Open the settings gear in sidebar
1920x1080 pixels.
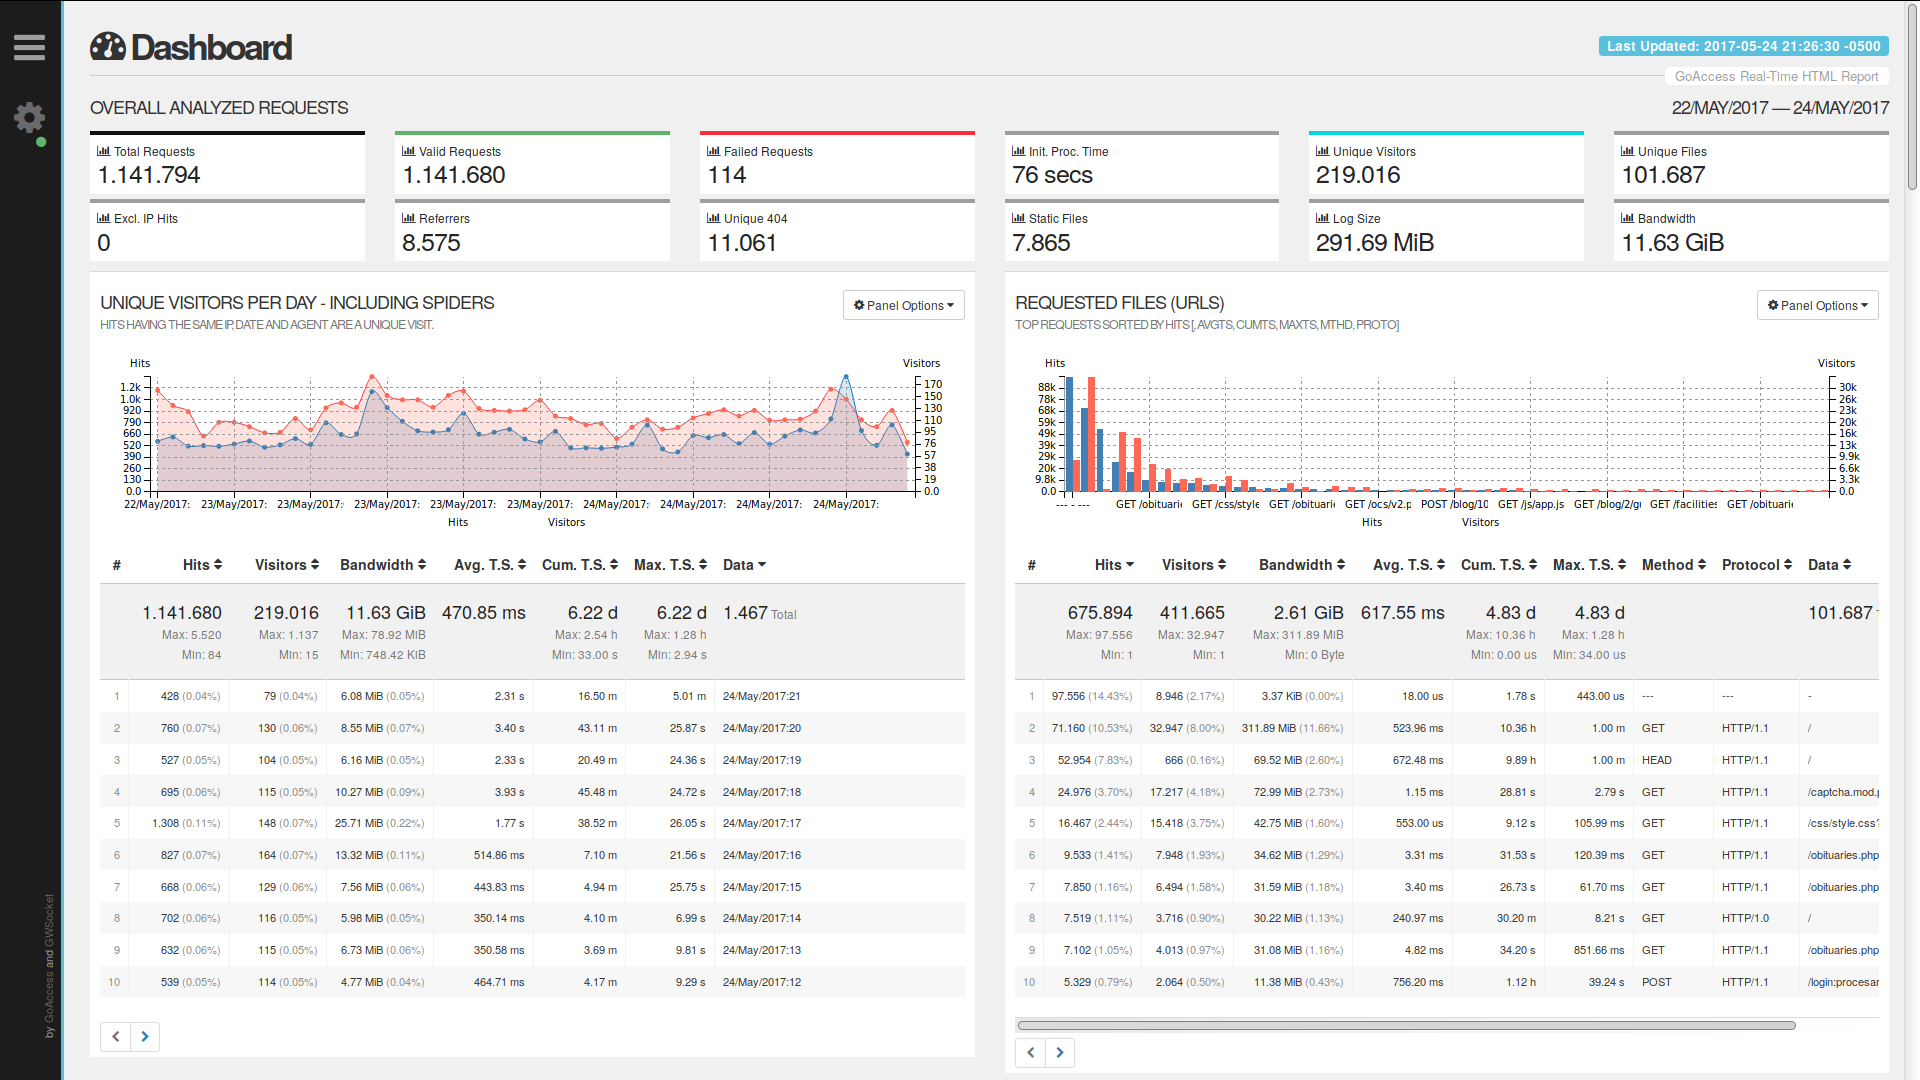(29, 118)
